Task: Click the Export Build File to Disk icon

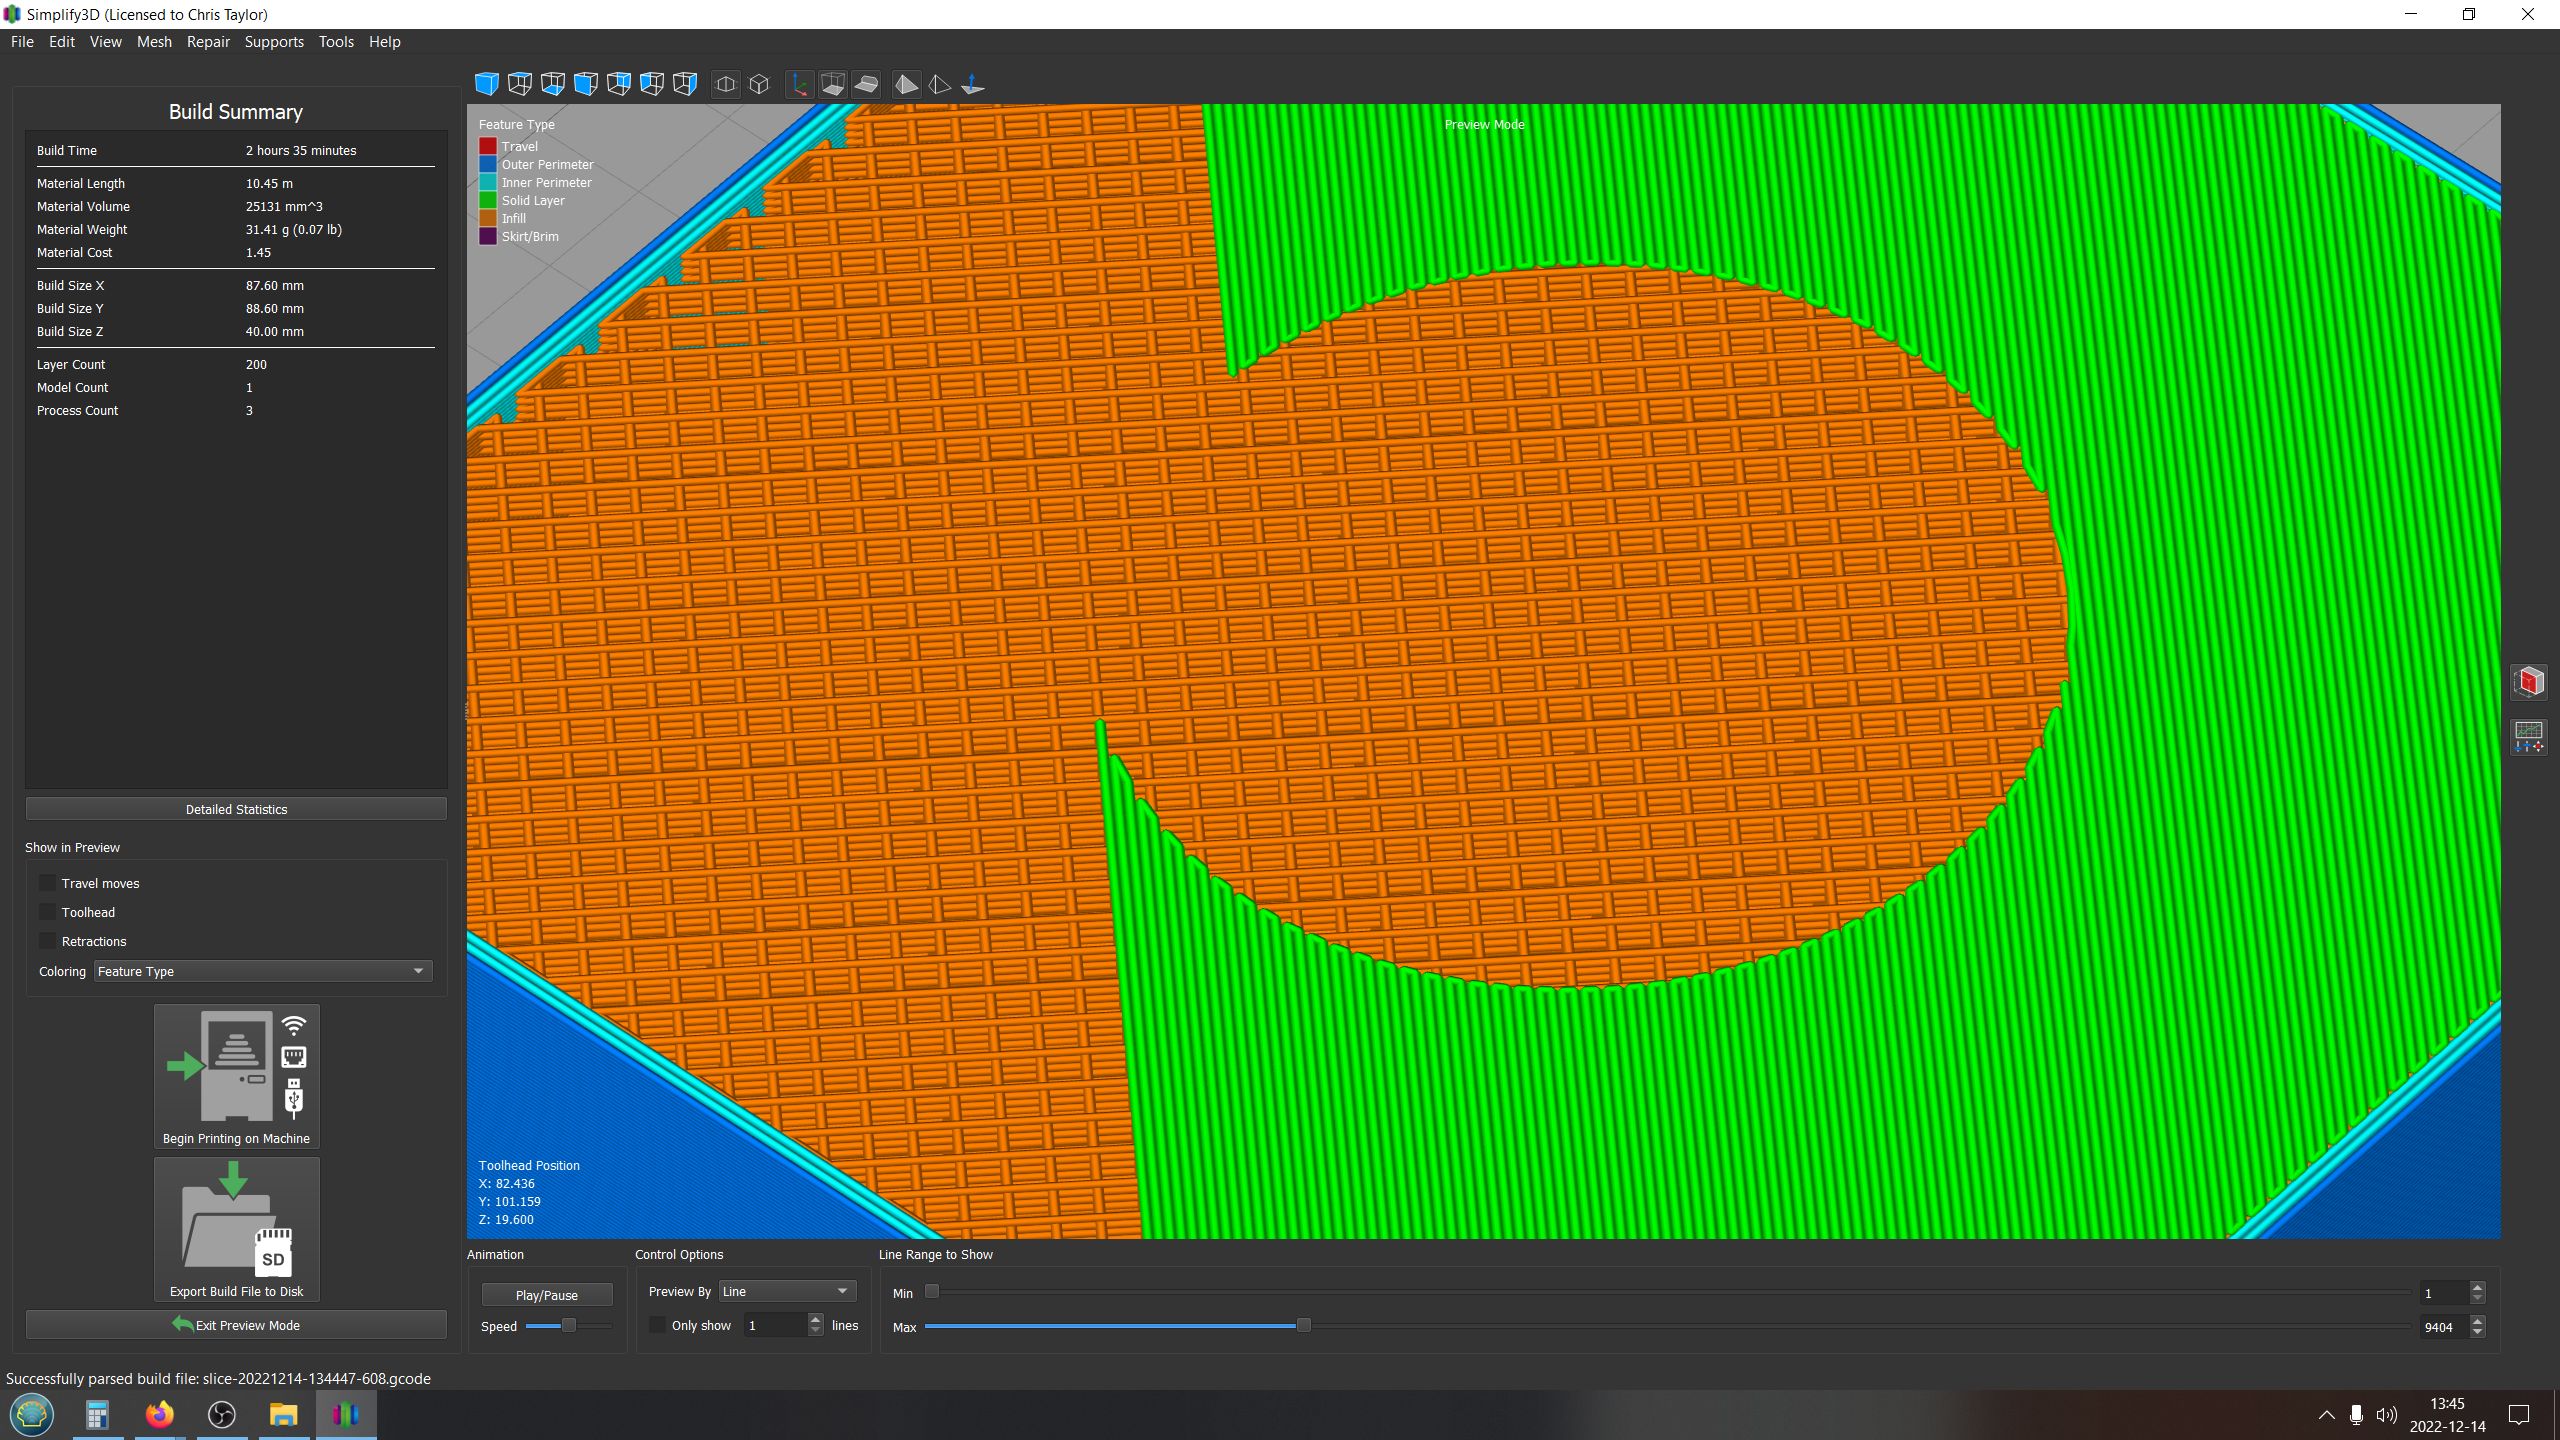Action: [x=237, y=1229]
